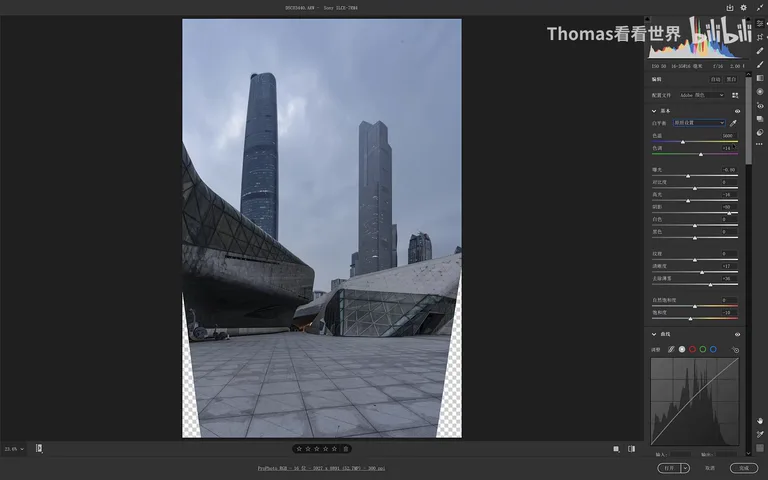Select the green curve channel
768x480 pixels.
(x=703, y=349)
